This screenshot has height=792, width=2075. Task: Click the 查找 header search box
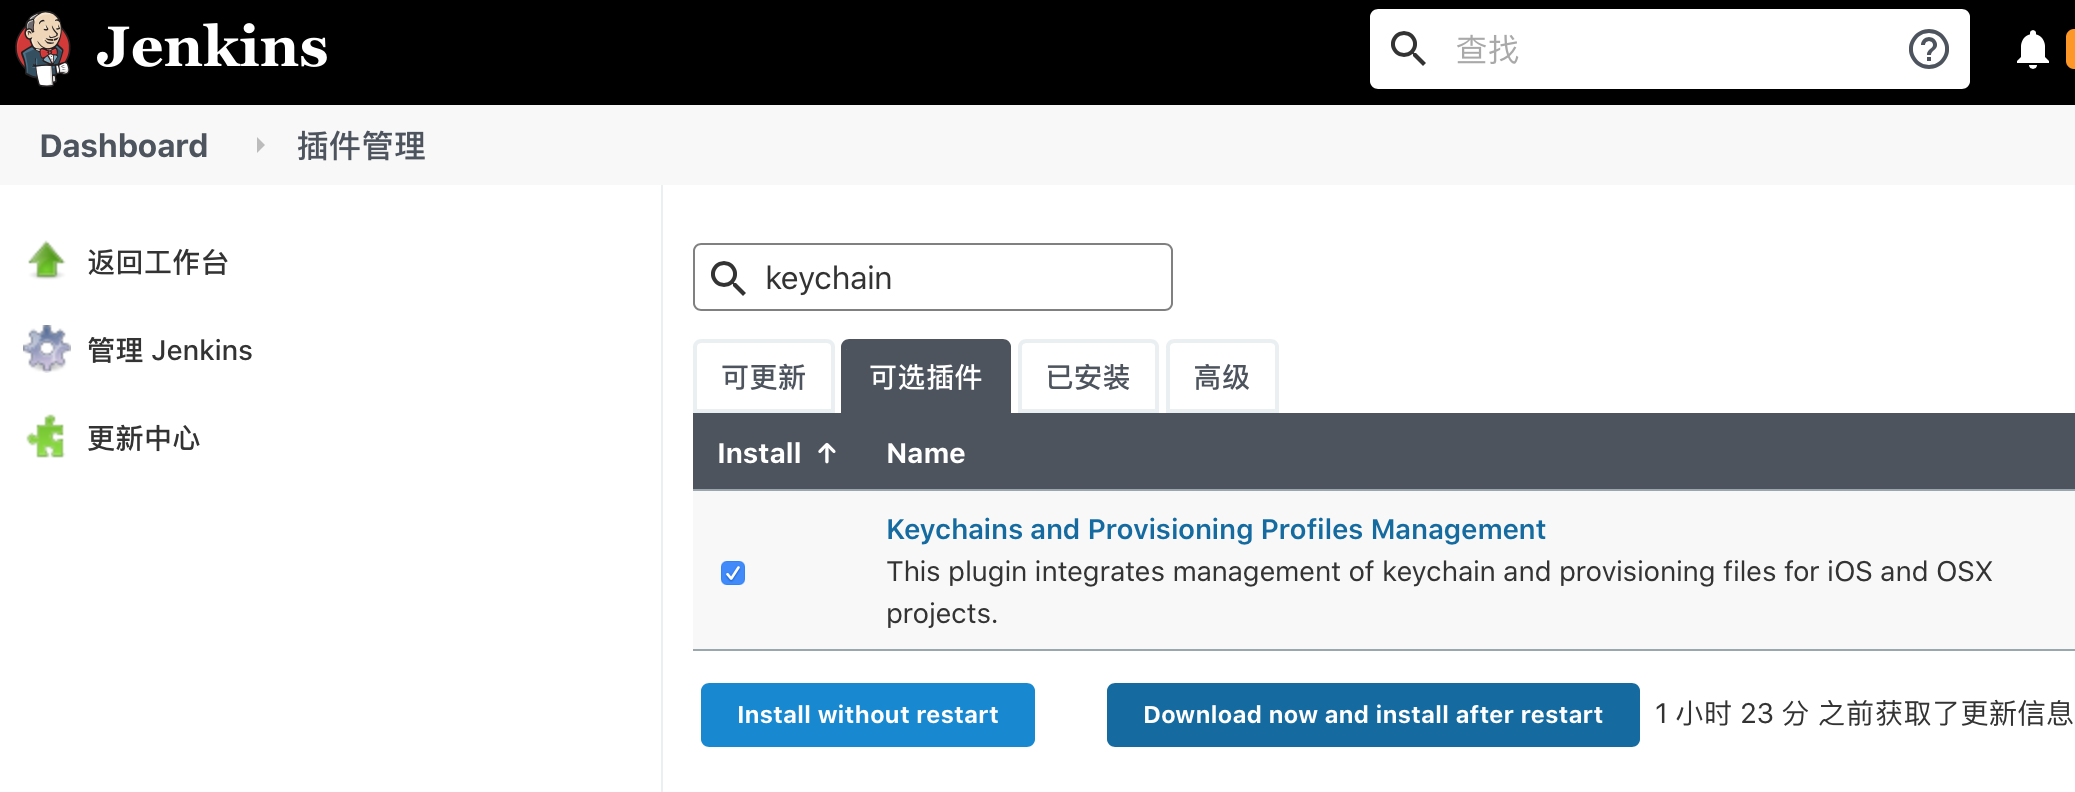pyautogui.click(x=1670, y=49)
